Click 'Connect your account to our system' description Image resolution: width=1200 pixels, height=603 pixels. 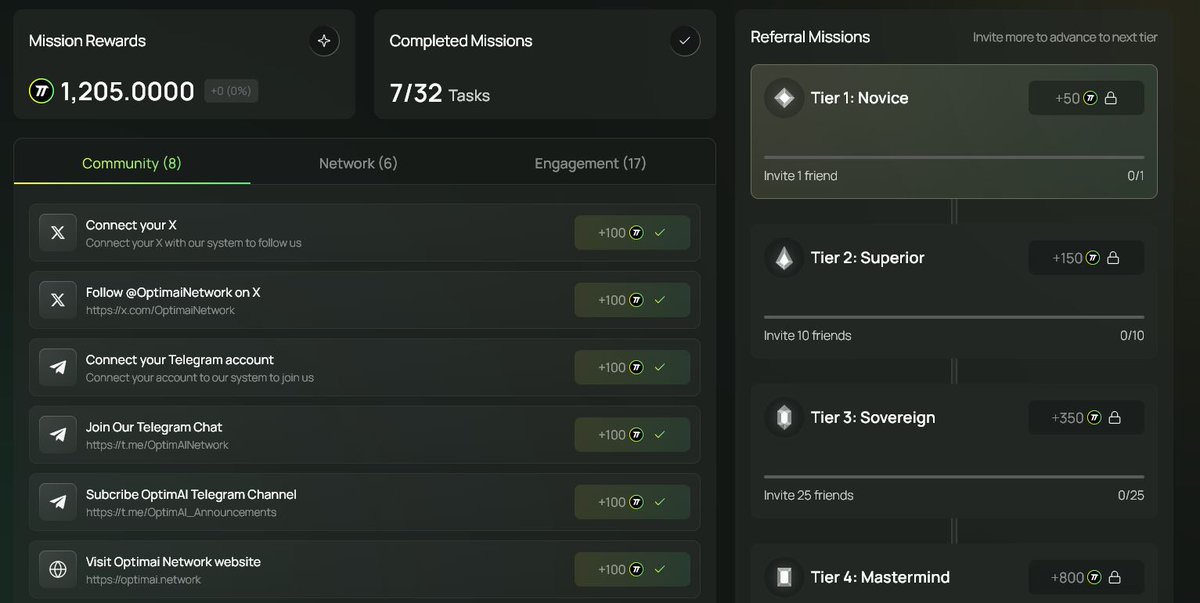click(200, 378)
